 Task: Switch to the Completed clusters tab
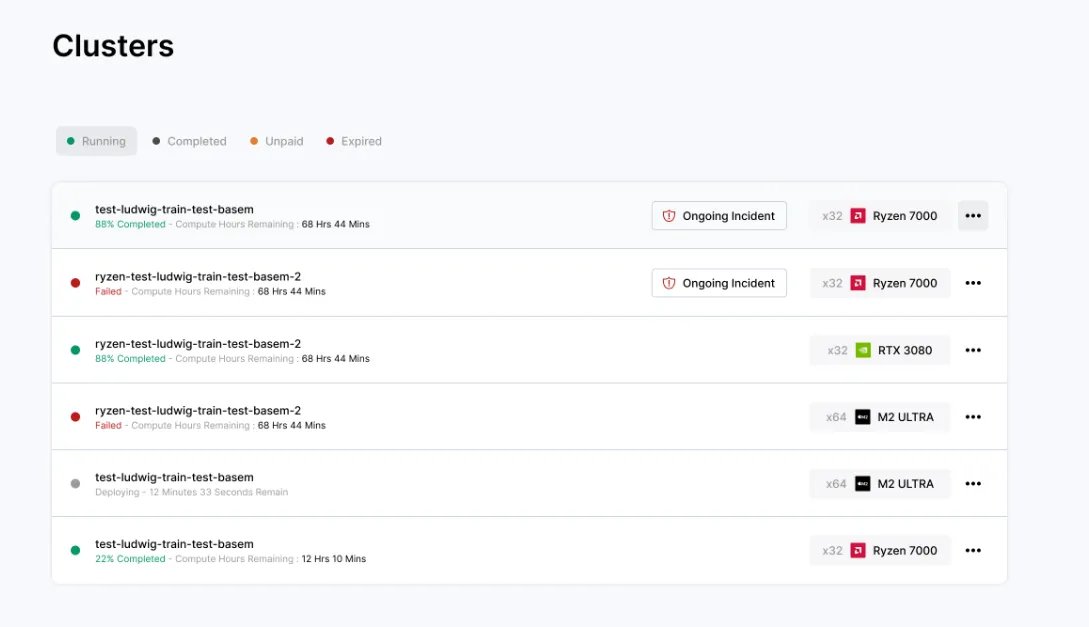190,141
